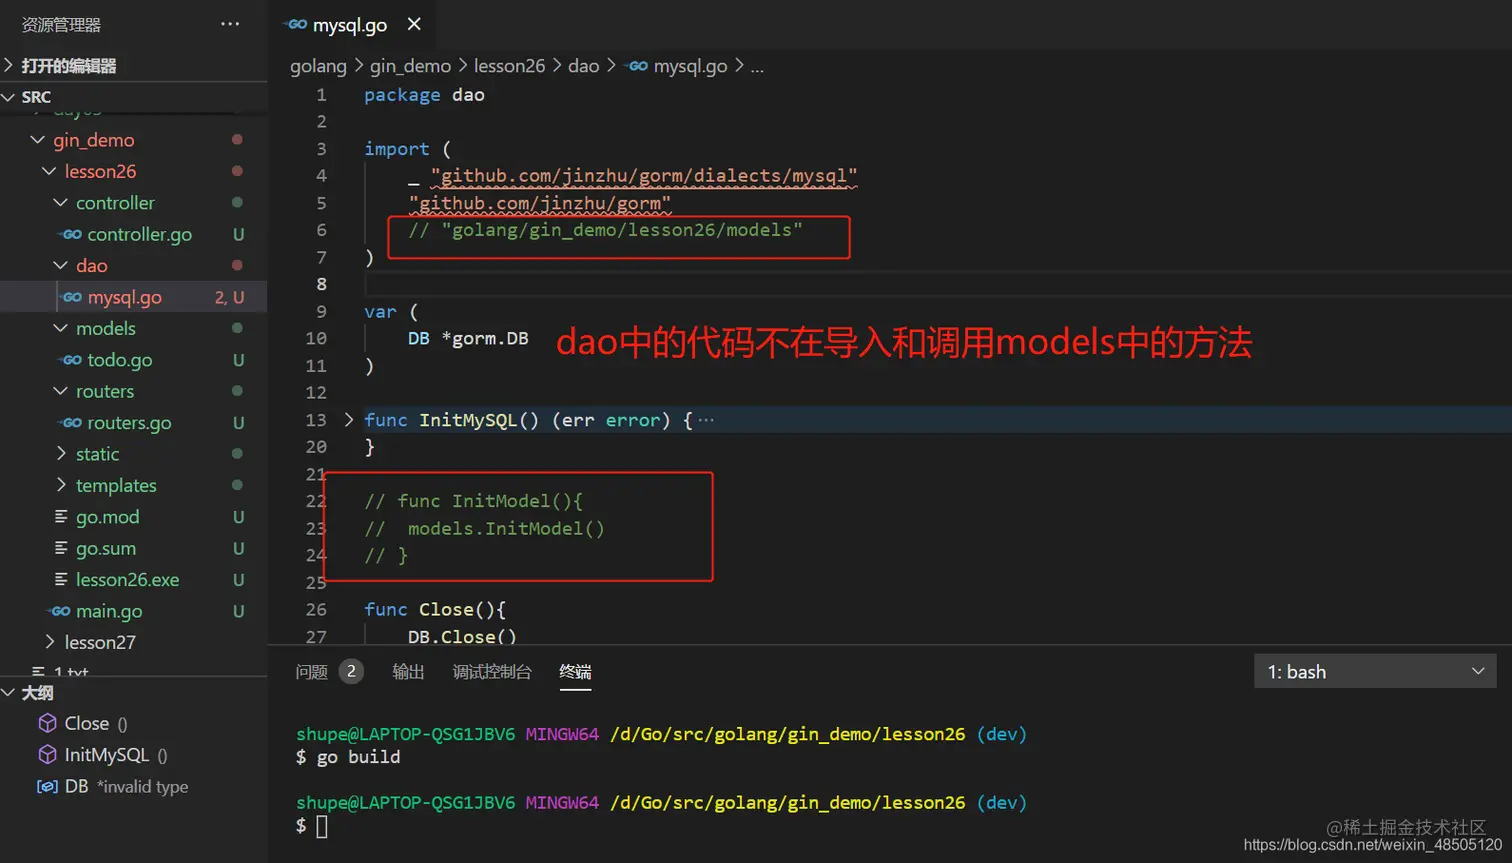Collapse the 大纲 outline section
The image size is (1512, 863).
click(x=9, y=693)
